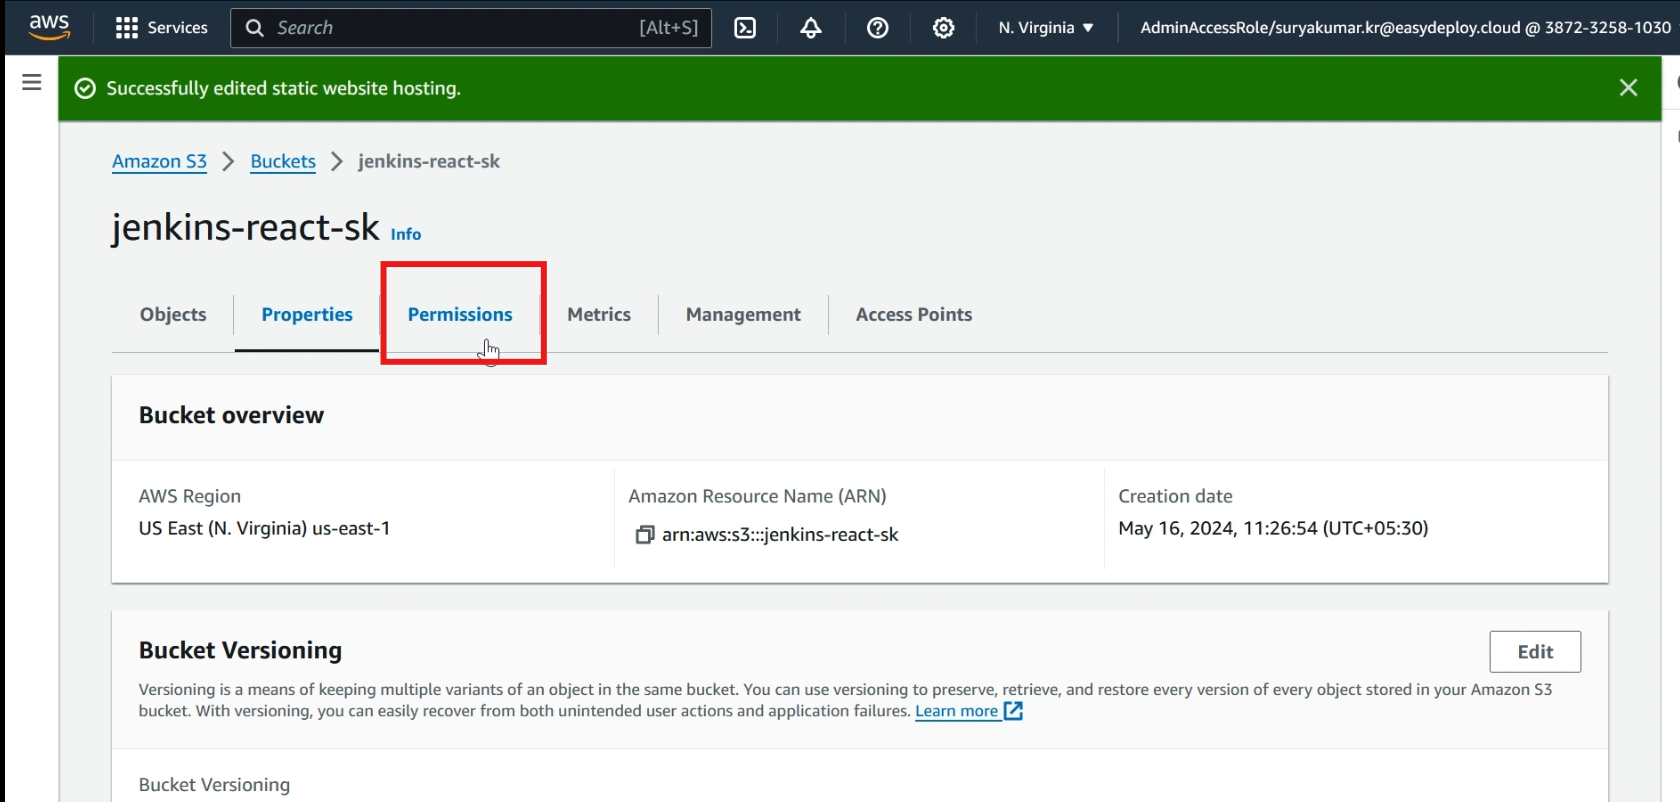Click the Buckets breadcrumb link
This screenshot has height=802, width=1680.
283,162
